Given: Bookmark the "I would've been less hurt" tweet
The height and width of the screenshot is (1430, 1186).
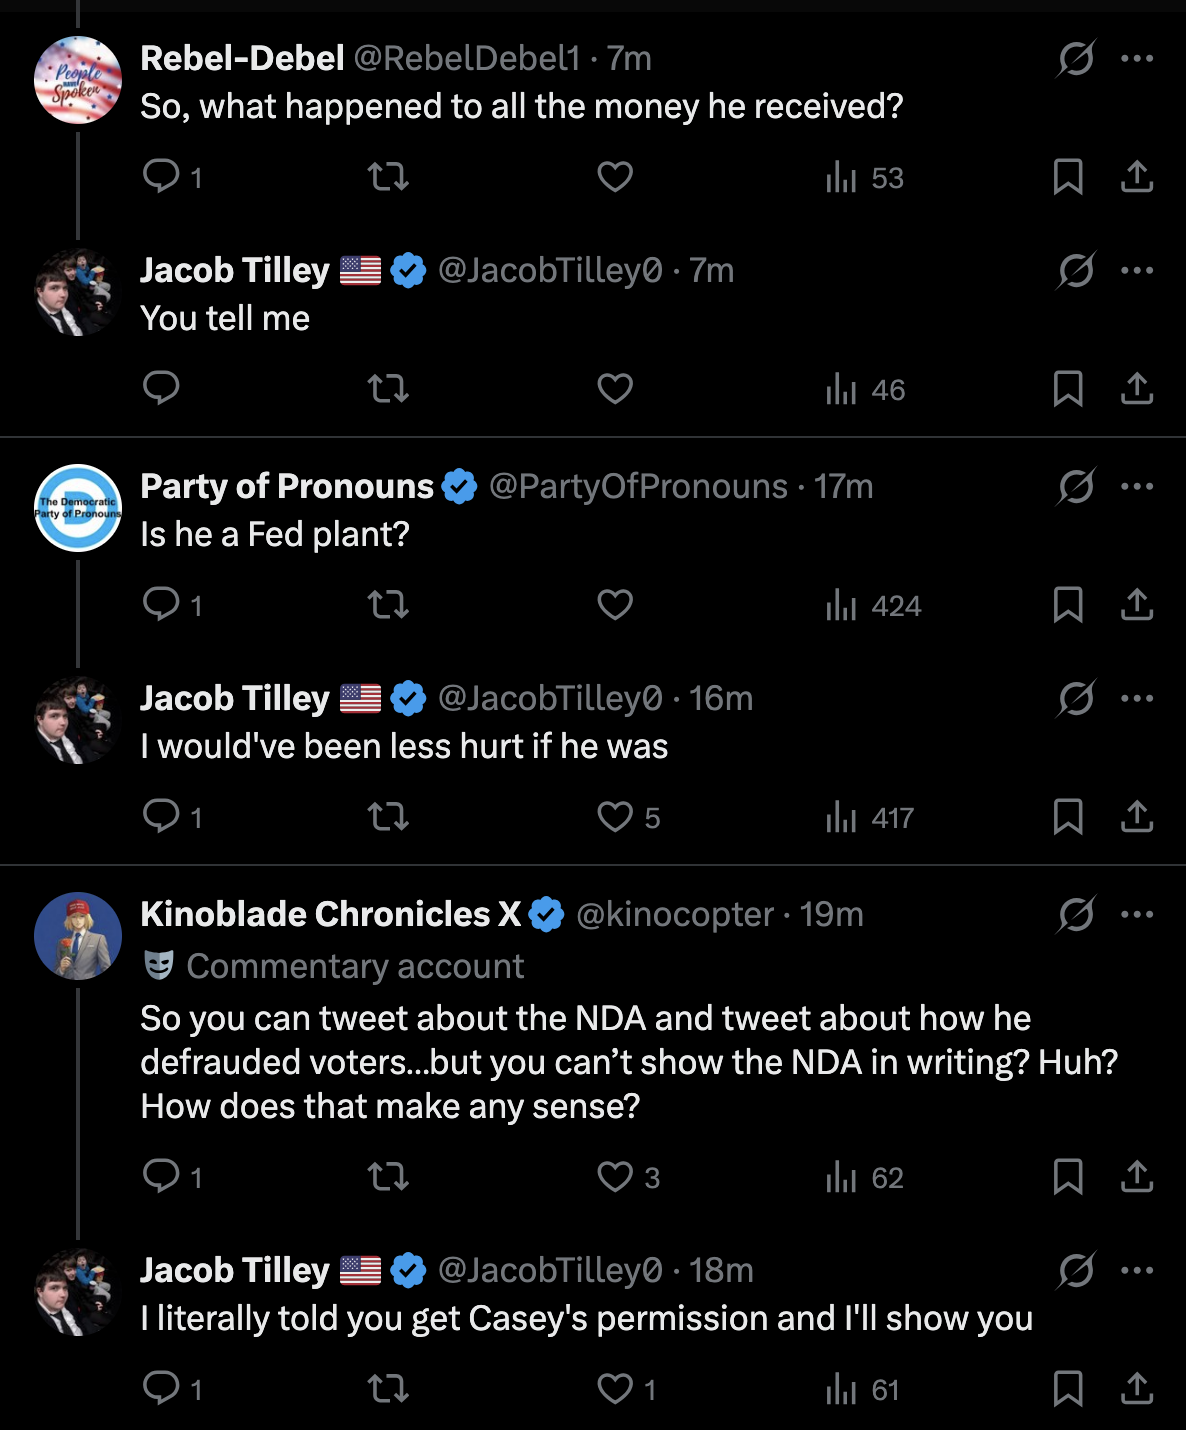Looking at the screenshot, I should (1068, 817).
